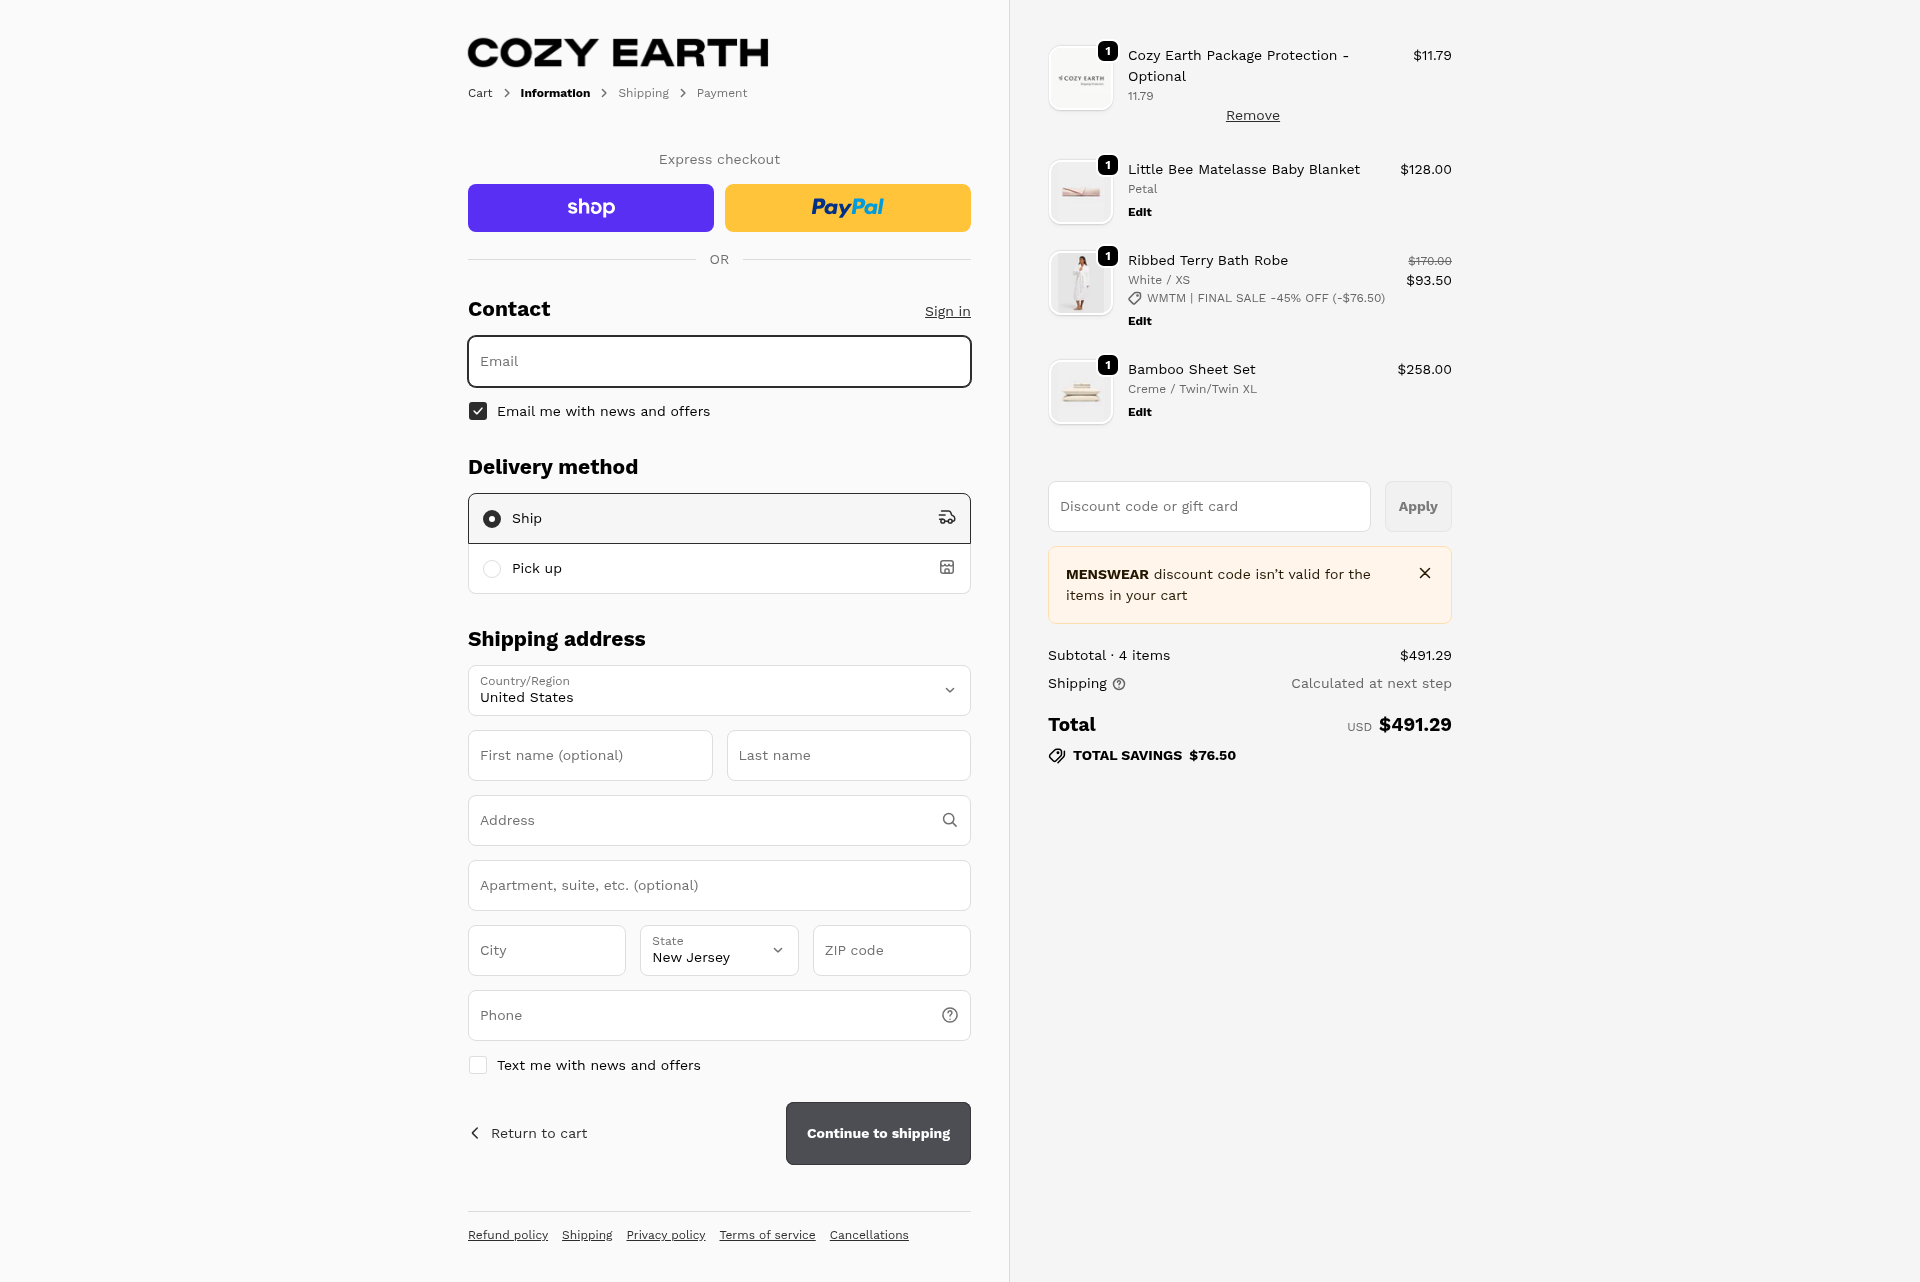Click the delivery truck icon on Ship
This screenshot has height=1282, width=1920.
[946, 518]
